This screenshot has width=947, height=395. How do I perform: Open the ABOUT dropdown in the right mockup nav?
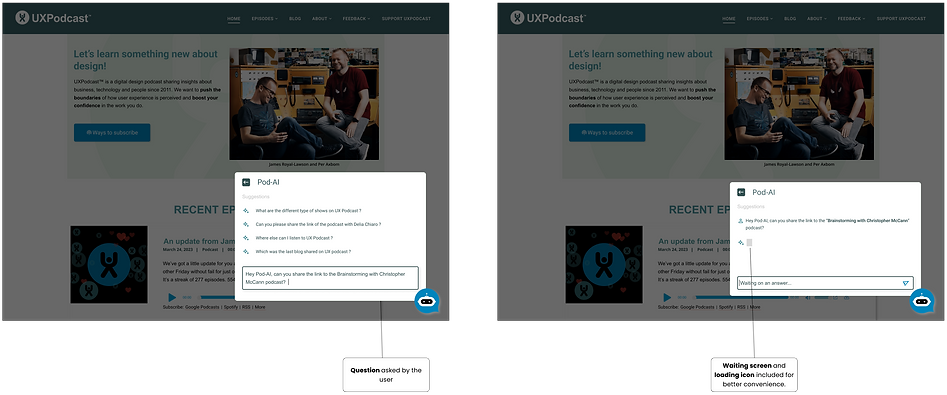[817, 19]
